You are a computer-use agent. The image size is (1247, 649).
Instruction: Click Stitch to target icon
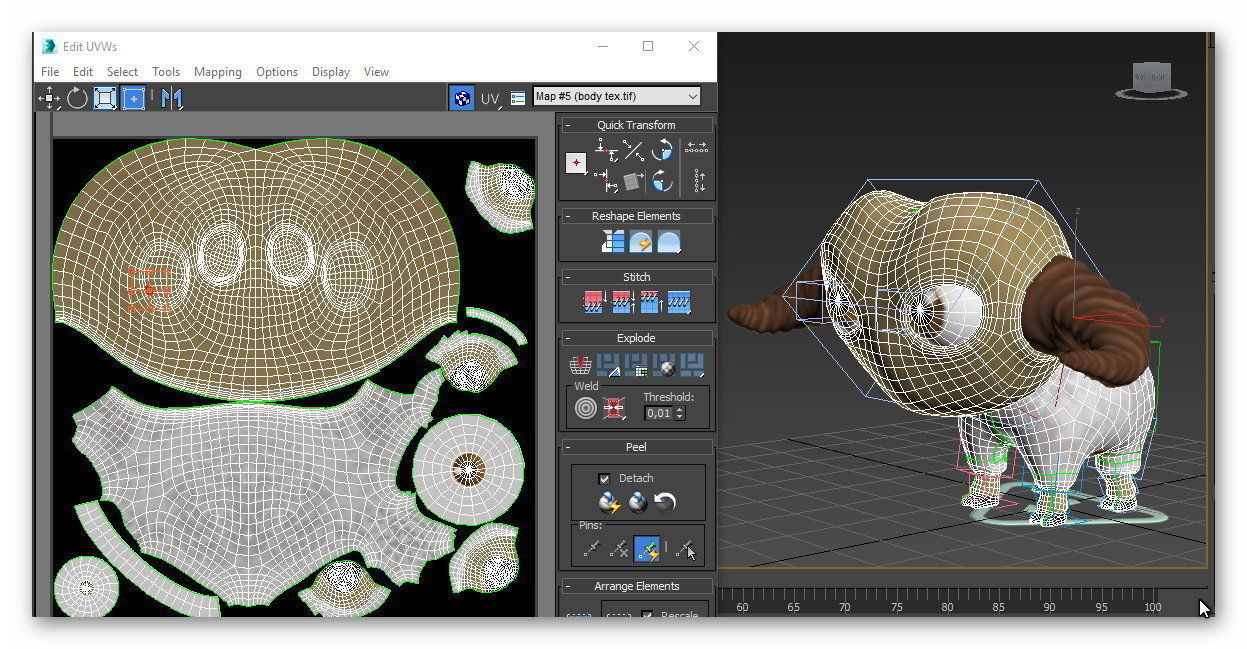tap(594, 302)
